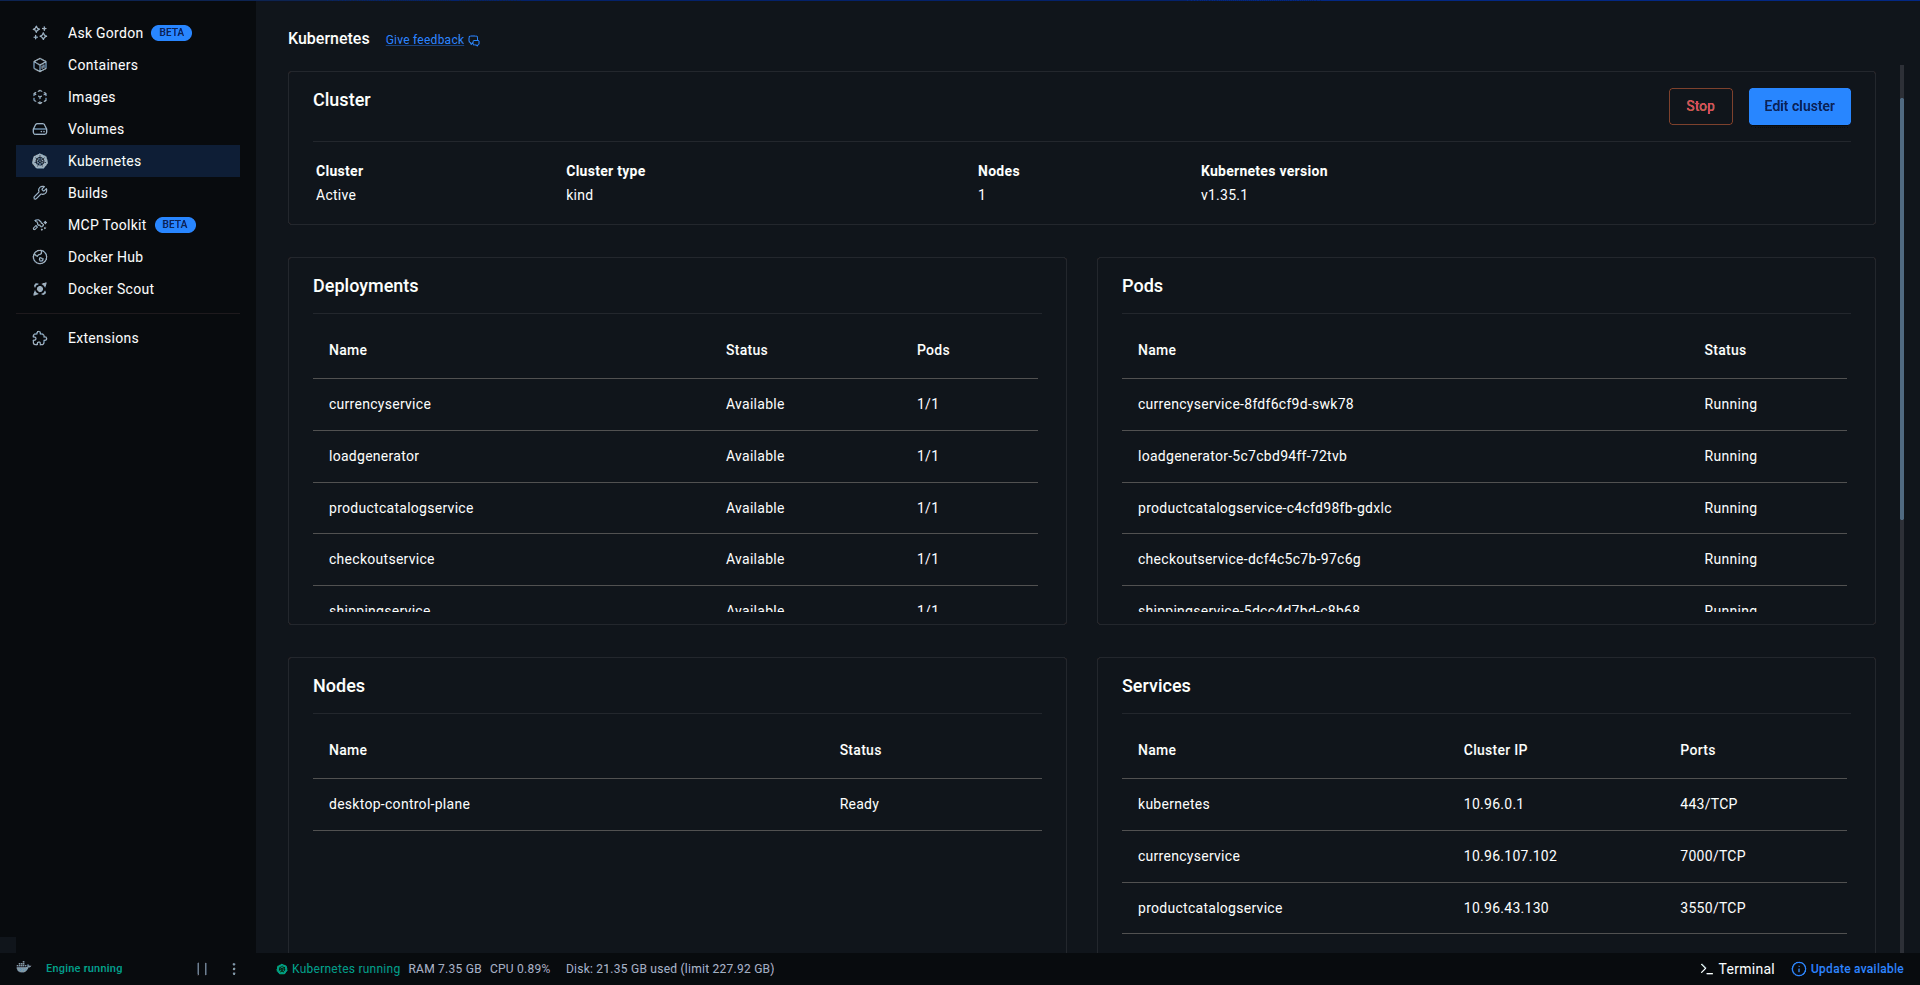
Task: Click cluster IP 10.96.0.1
Action: [1494, 804]
